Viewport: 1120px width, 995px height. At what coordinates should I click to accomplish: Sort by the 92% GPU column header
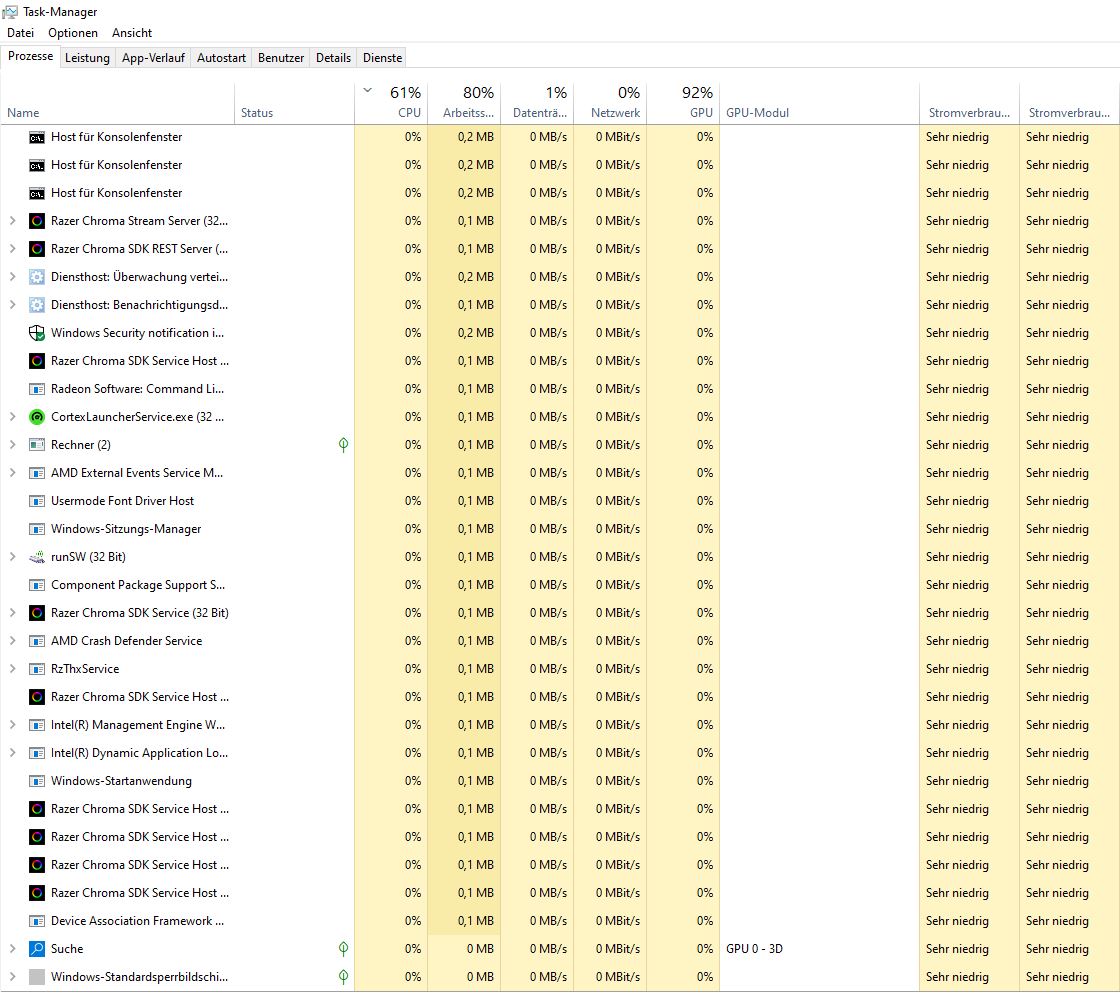[683, 104]
